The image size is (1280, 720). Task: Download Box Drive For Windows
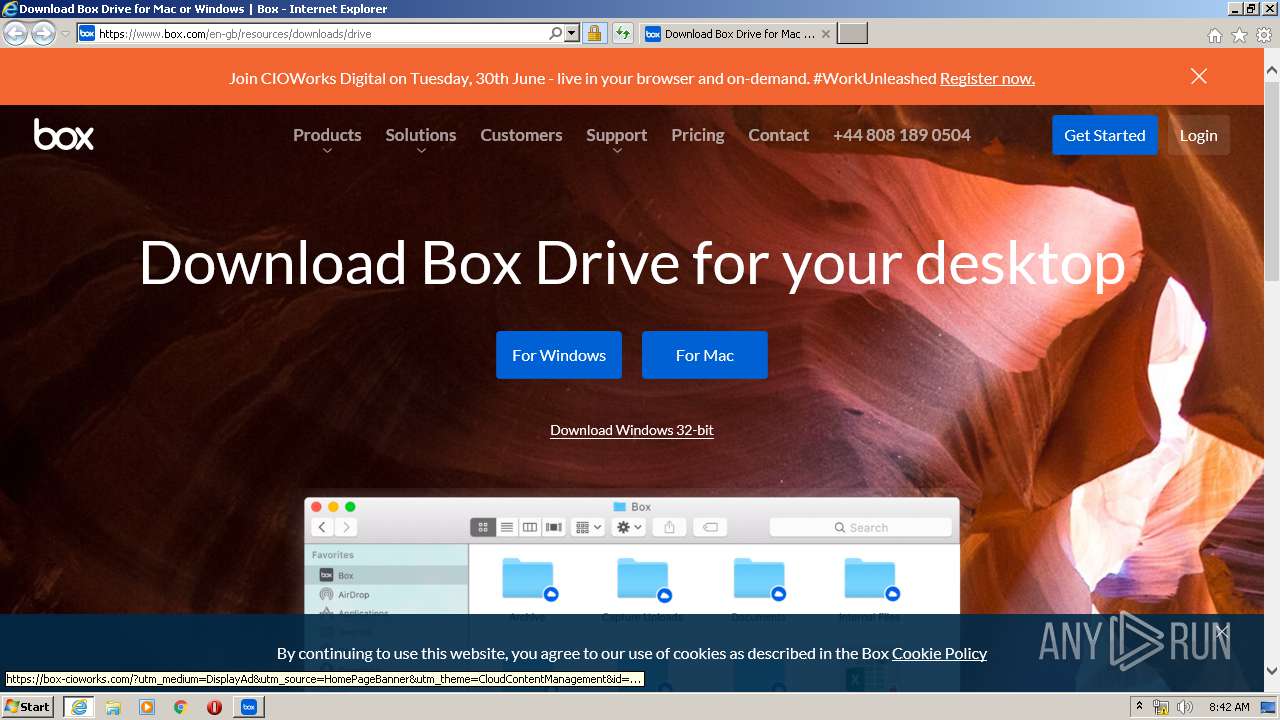[559, 355]
